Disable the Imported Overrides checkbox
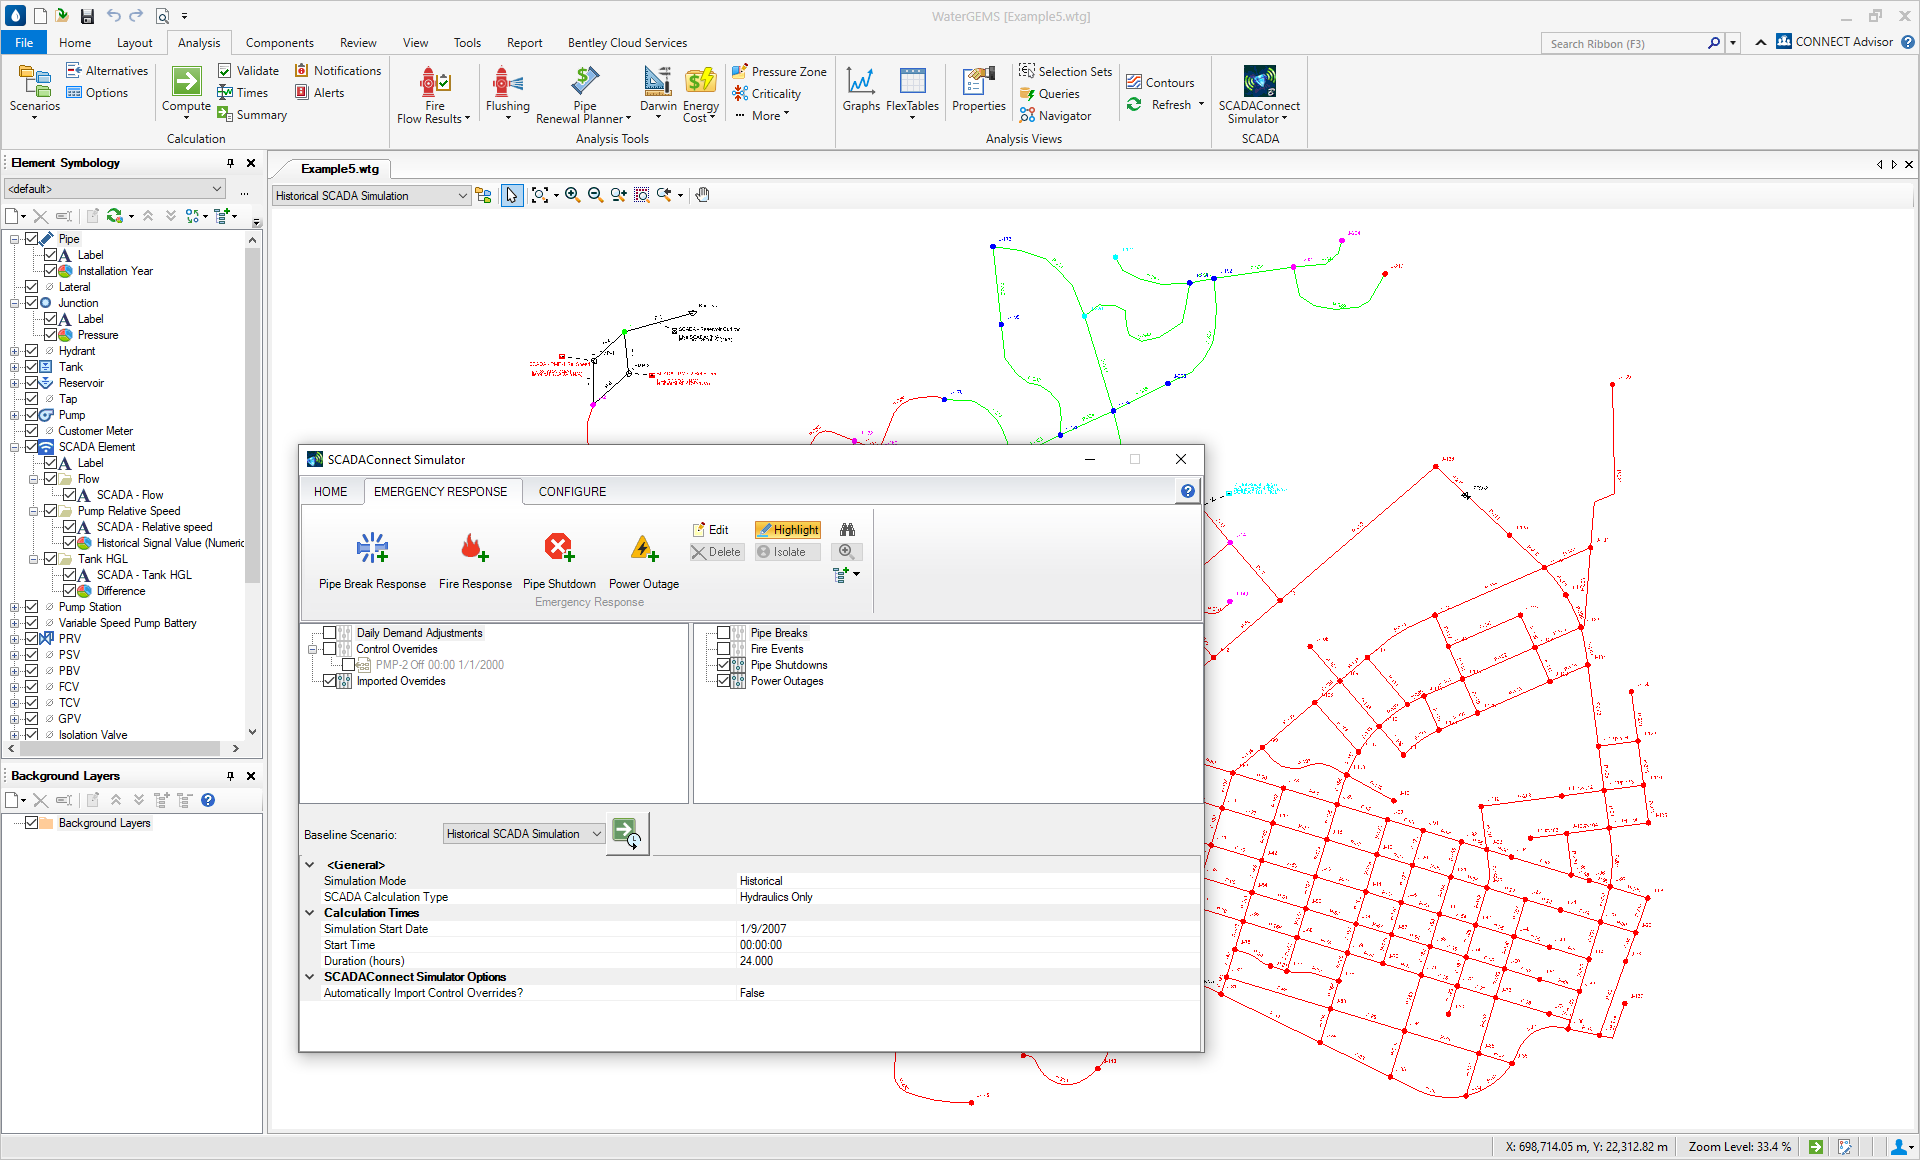This screenshot has height=1160, width=1920. pos(330,681)
